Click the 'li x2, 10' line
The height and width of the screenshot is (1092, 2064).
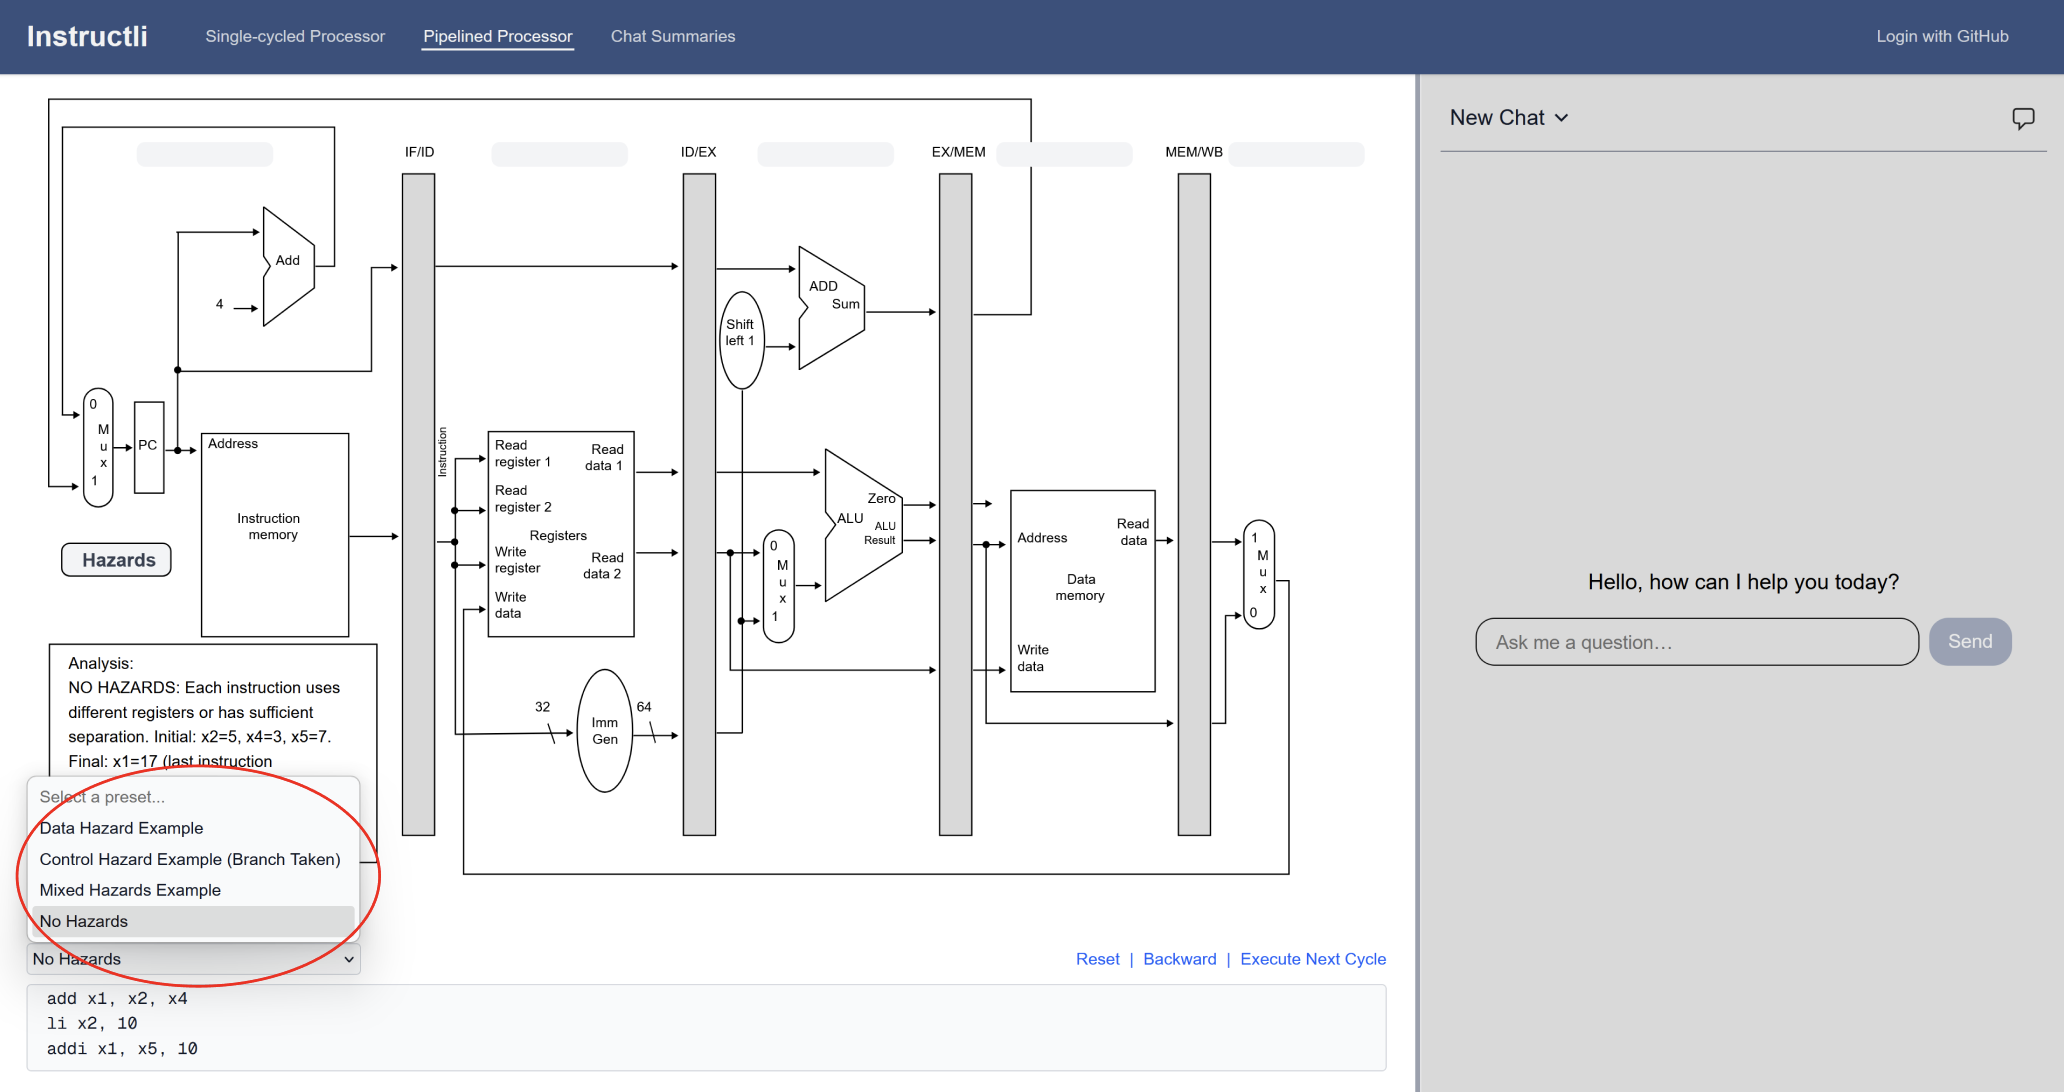pos(92,1023)
